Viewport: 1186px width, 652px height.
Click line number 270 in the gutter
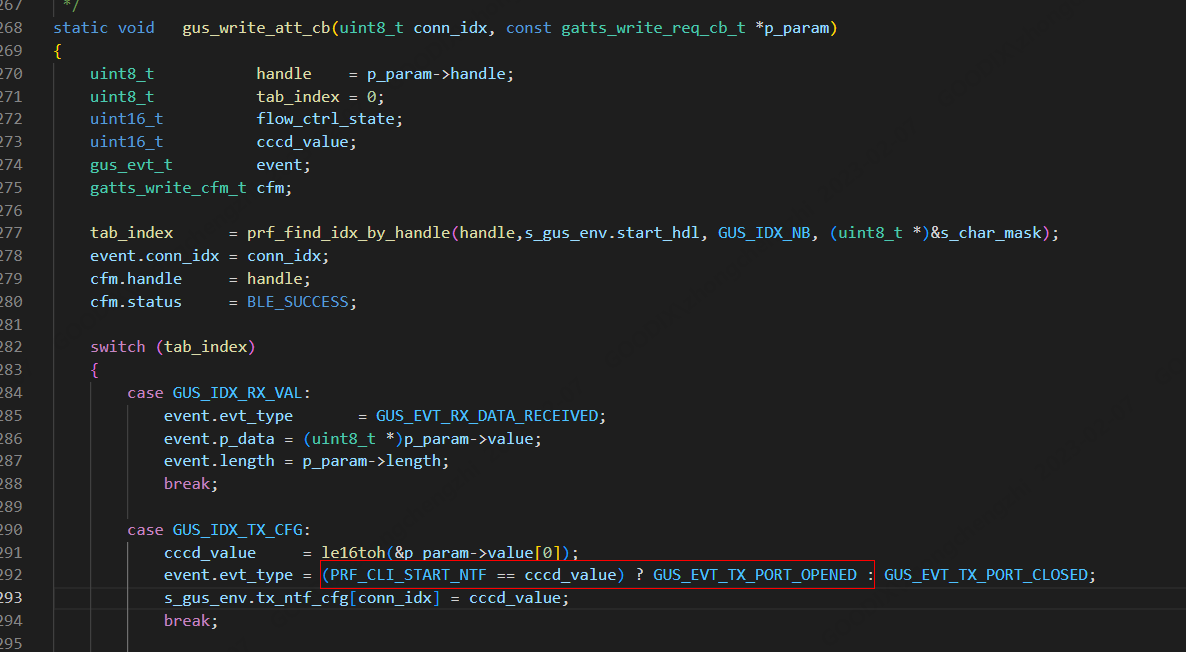pos(12,74)
